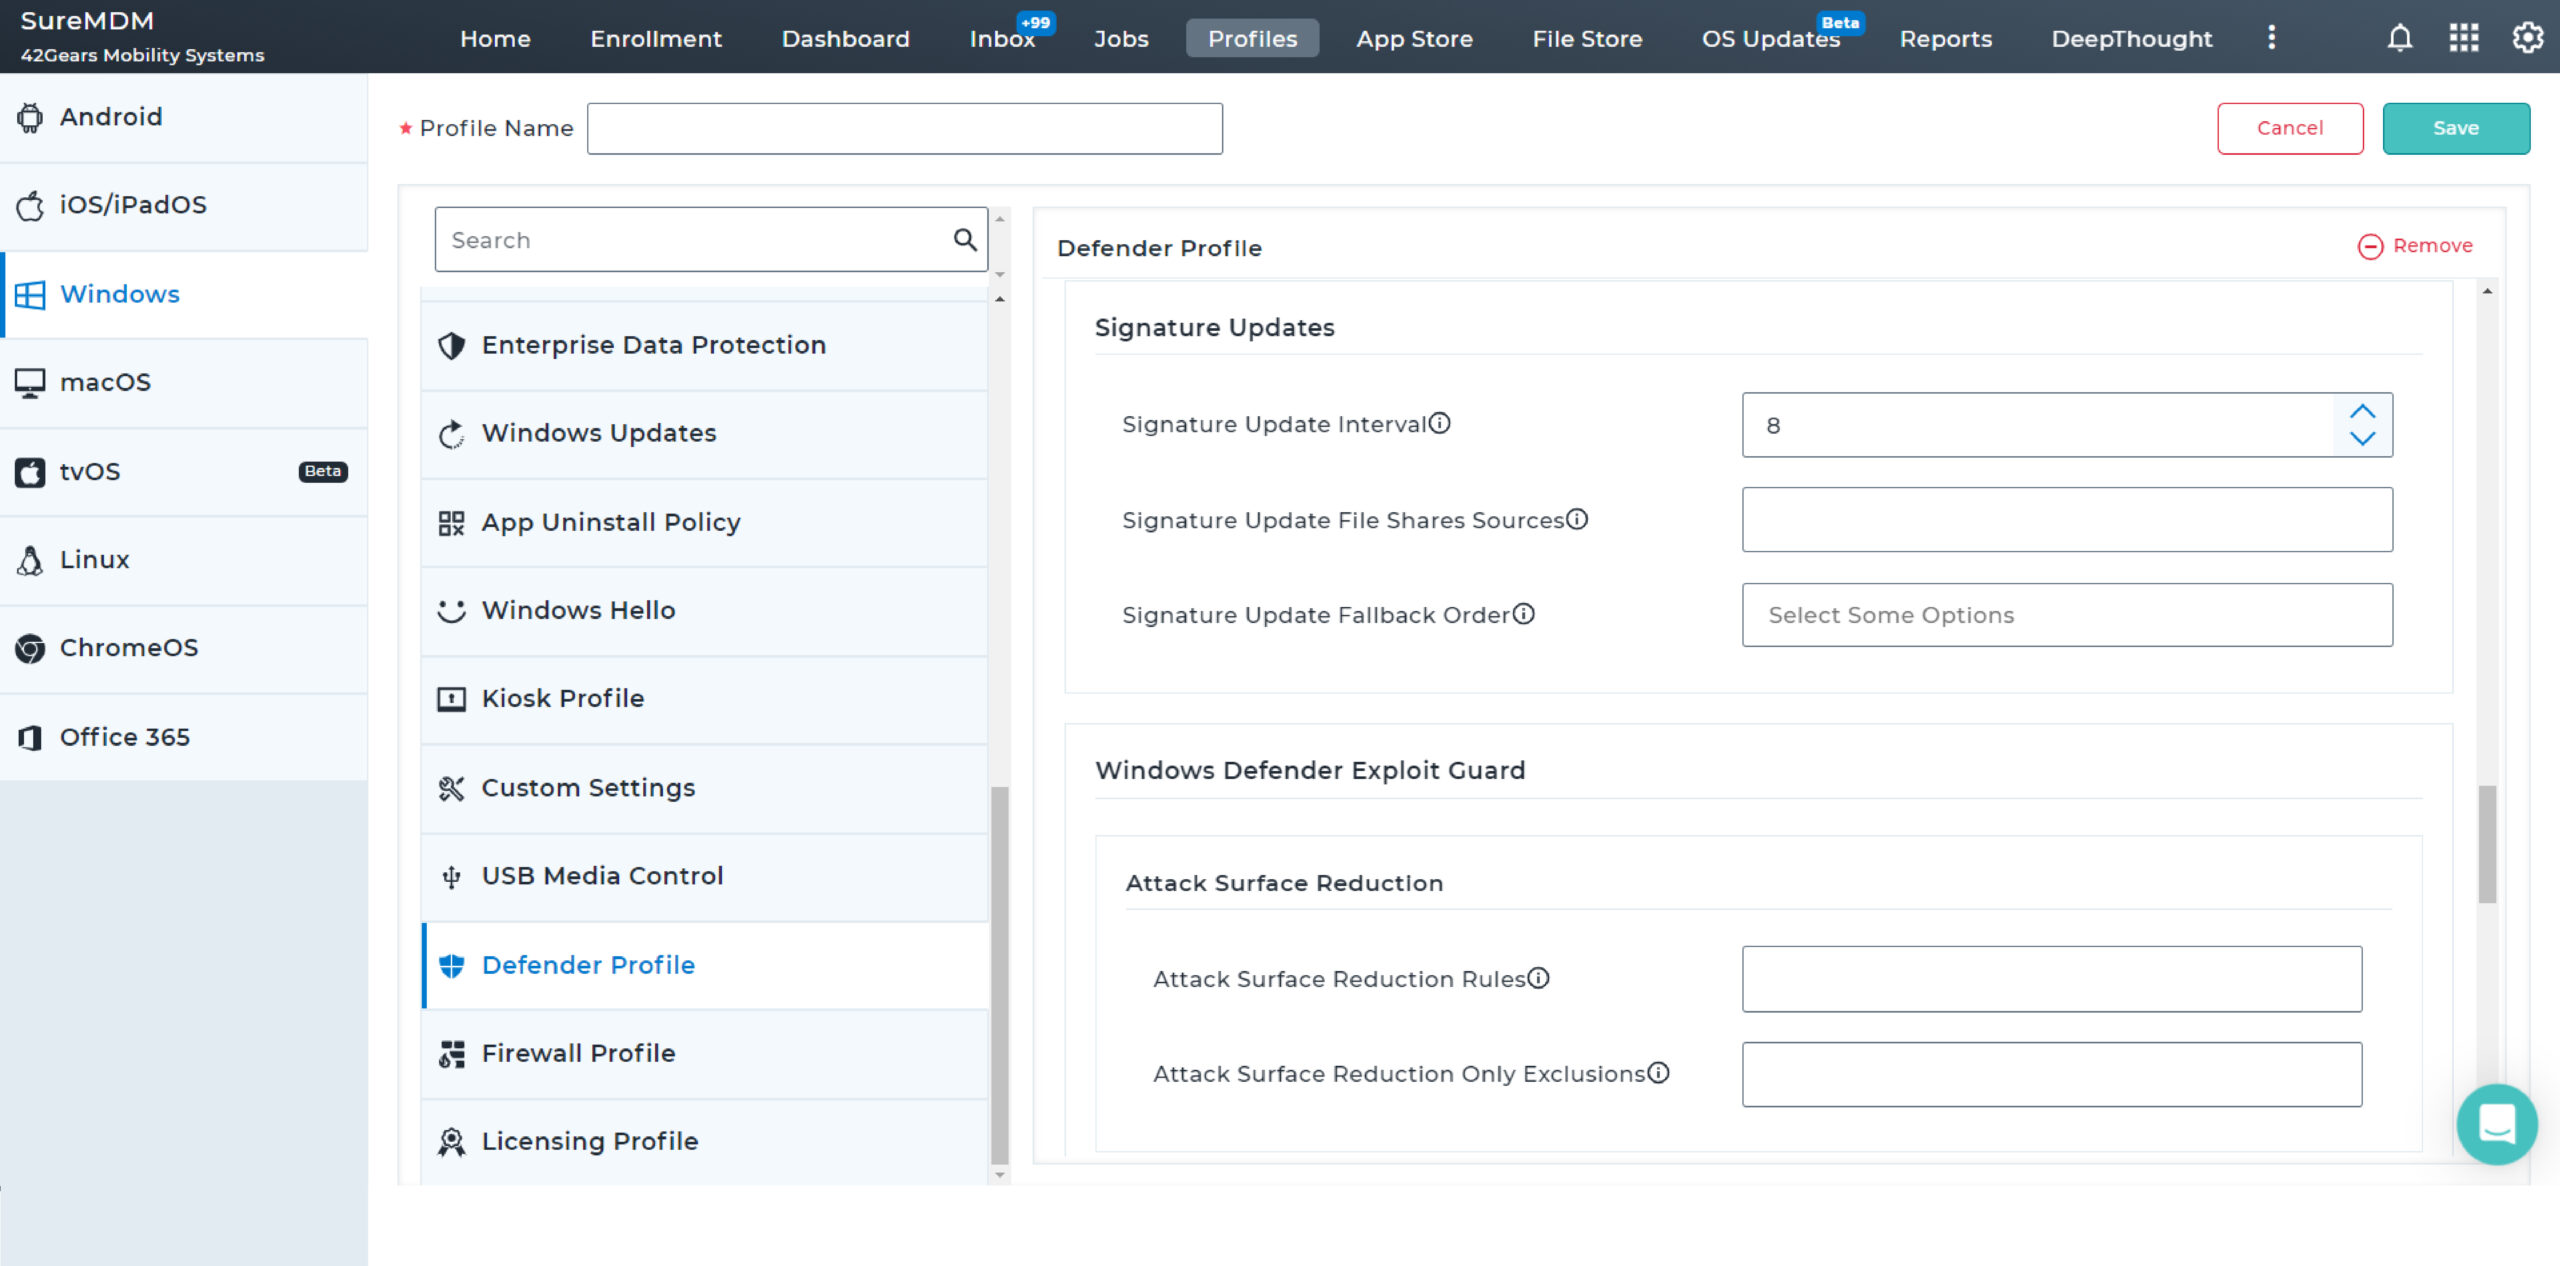Click the USB Media Control icon

(x=452, y=877)
